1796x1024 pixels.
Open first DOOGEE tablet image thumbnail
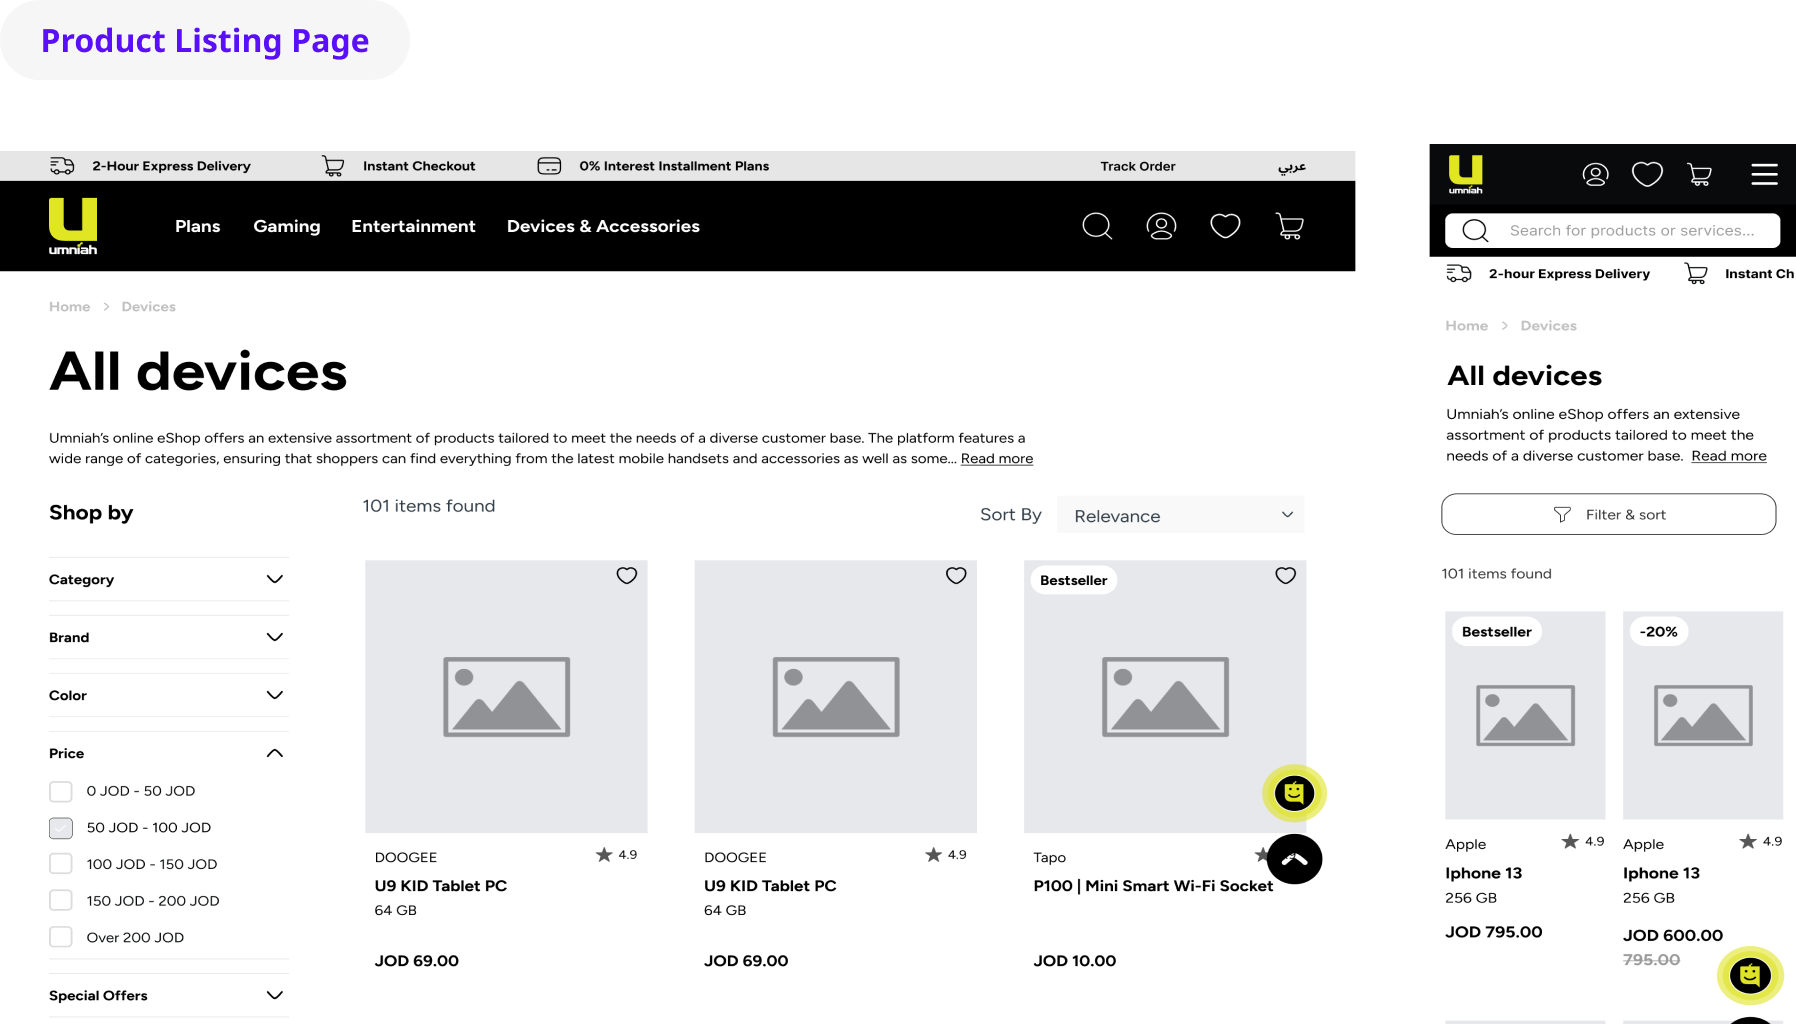506,697
